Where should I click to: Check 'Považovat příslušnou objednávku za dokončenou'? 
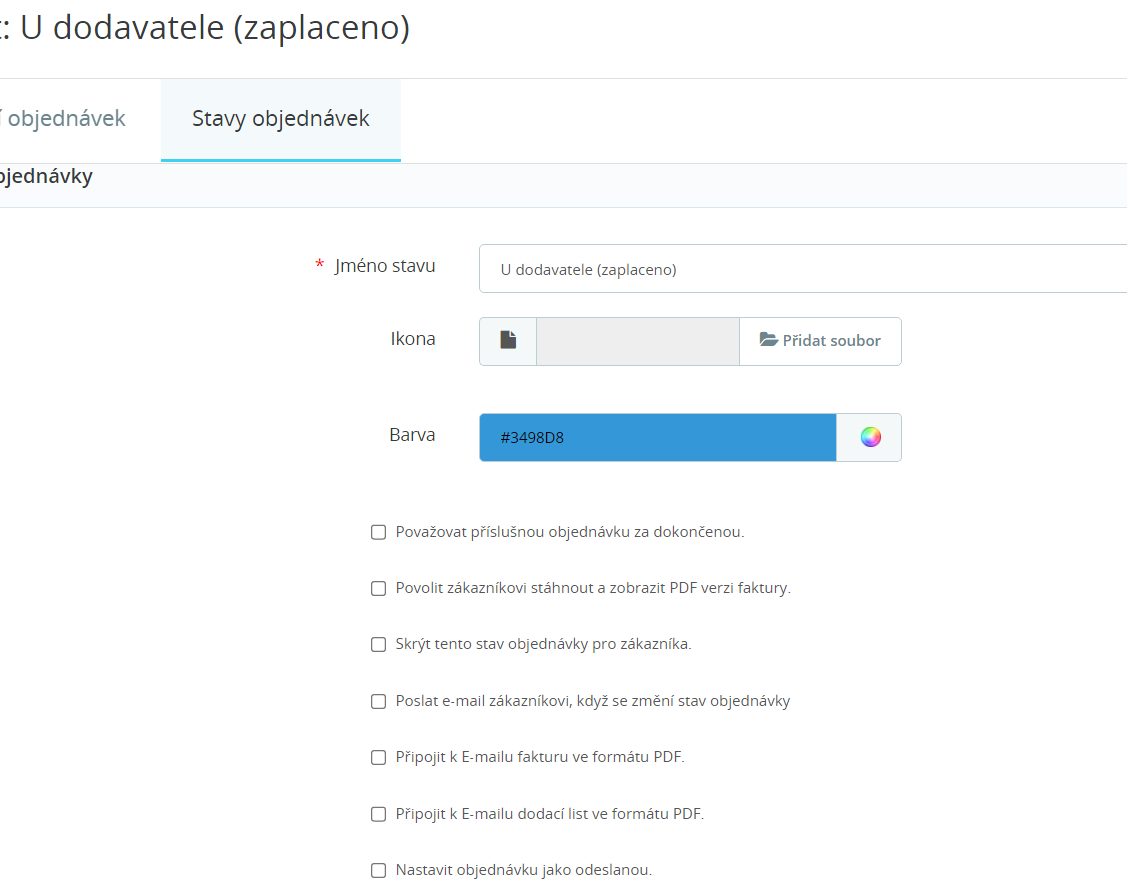(379, 532)
